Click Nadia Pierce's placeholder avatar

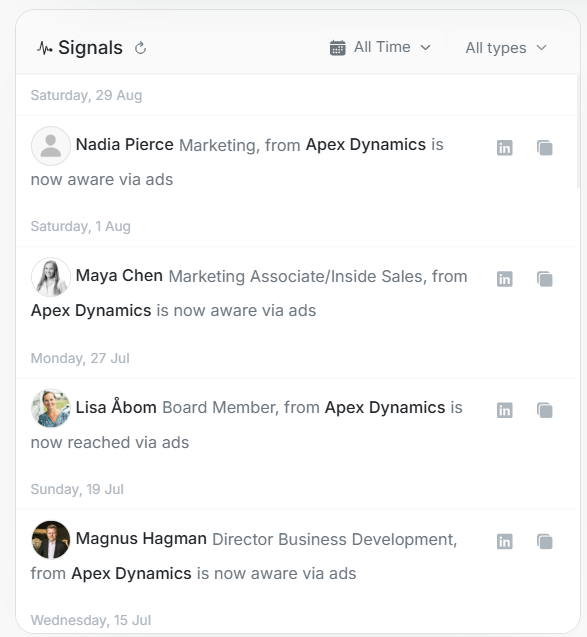pyautogui.click(x=51, y=146)
